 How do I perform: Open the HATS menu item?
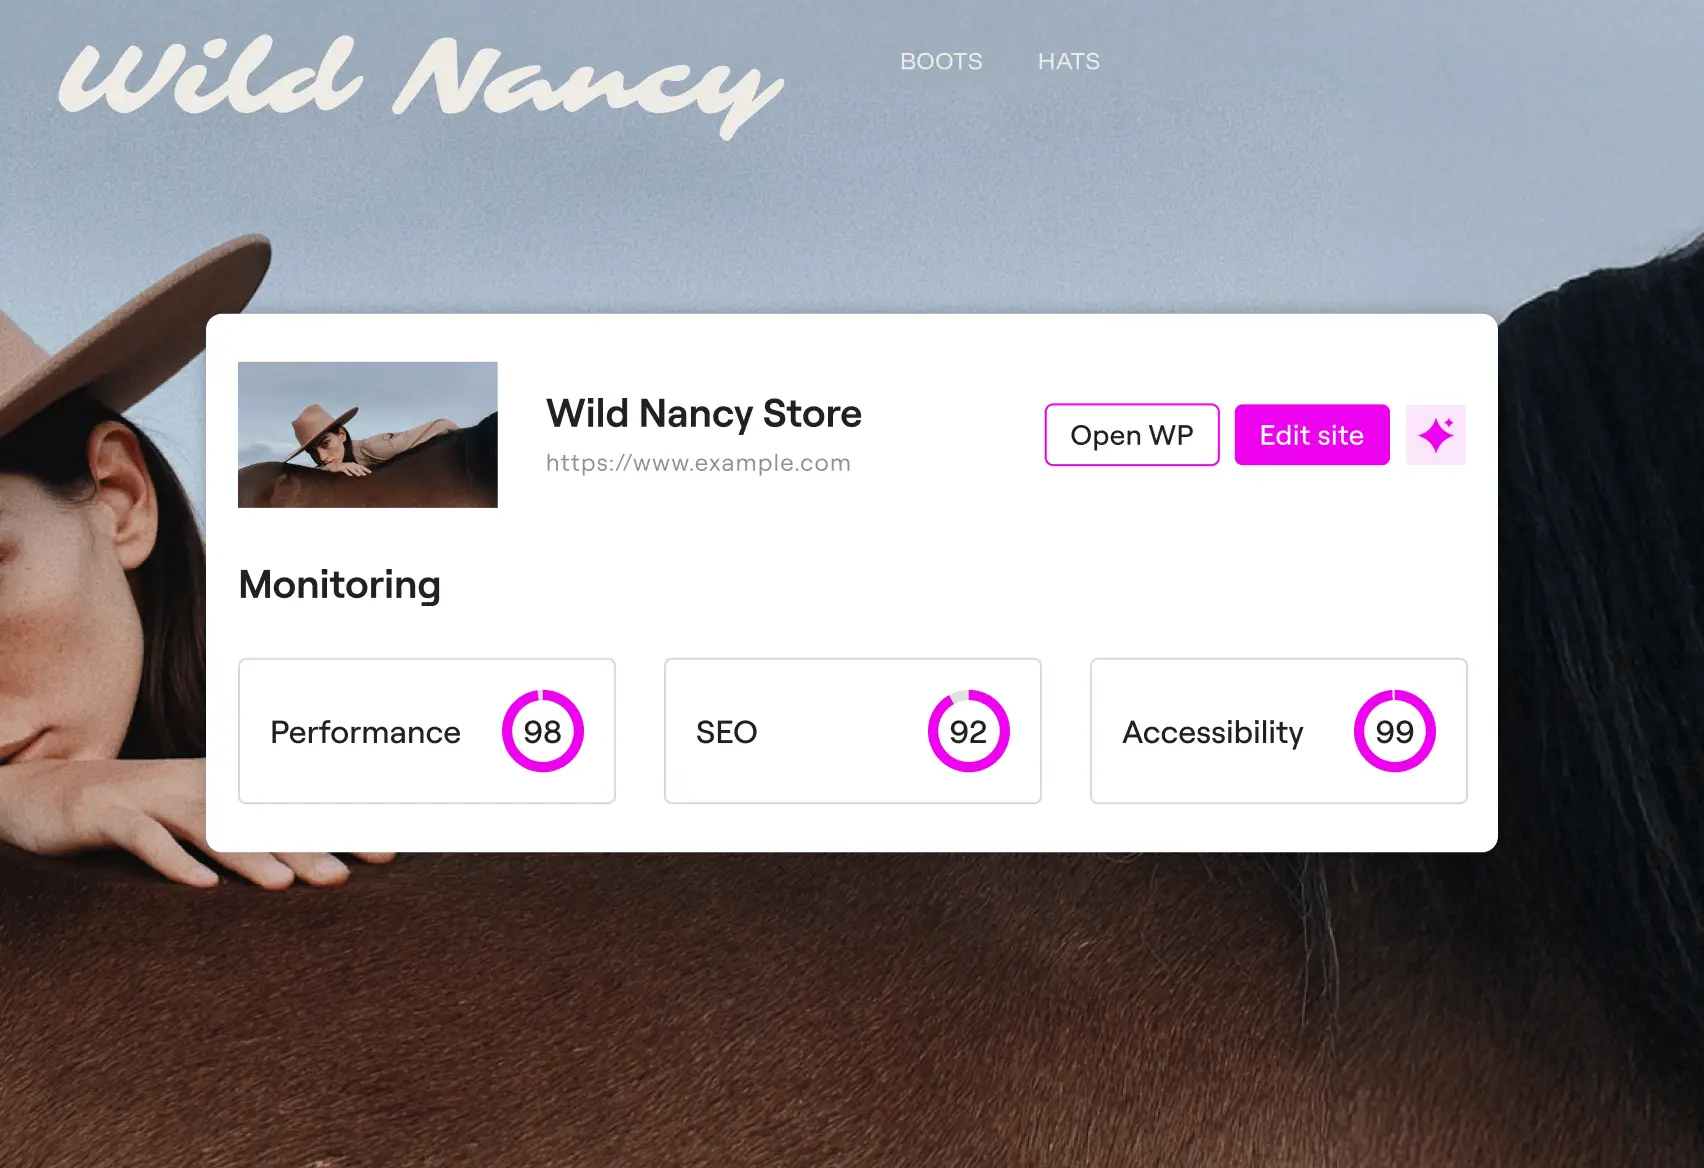(1068, 61)
